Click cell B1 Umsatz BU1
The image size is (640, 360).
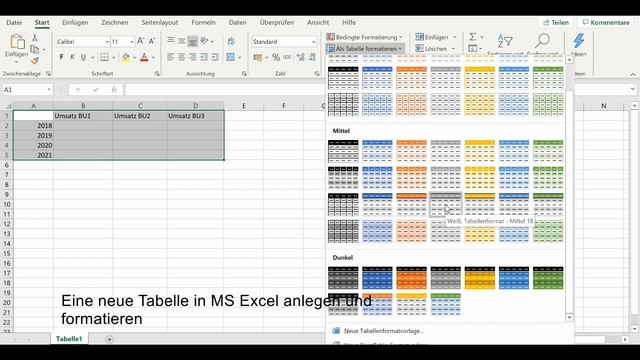tap(83, 116)
